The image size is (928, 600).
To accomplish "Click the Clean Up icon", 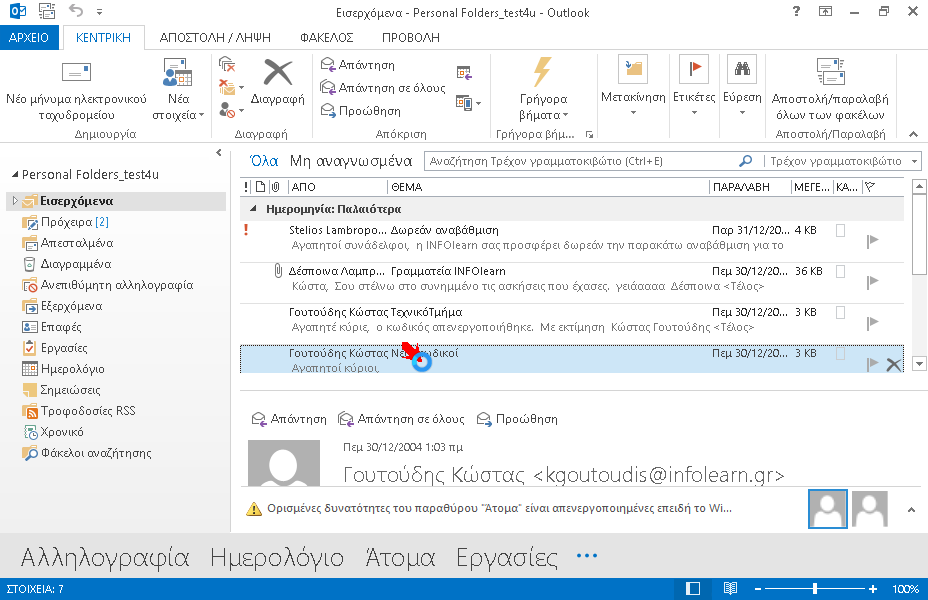I will click(227, 87).
